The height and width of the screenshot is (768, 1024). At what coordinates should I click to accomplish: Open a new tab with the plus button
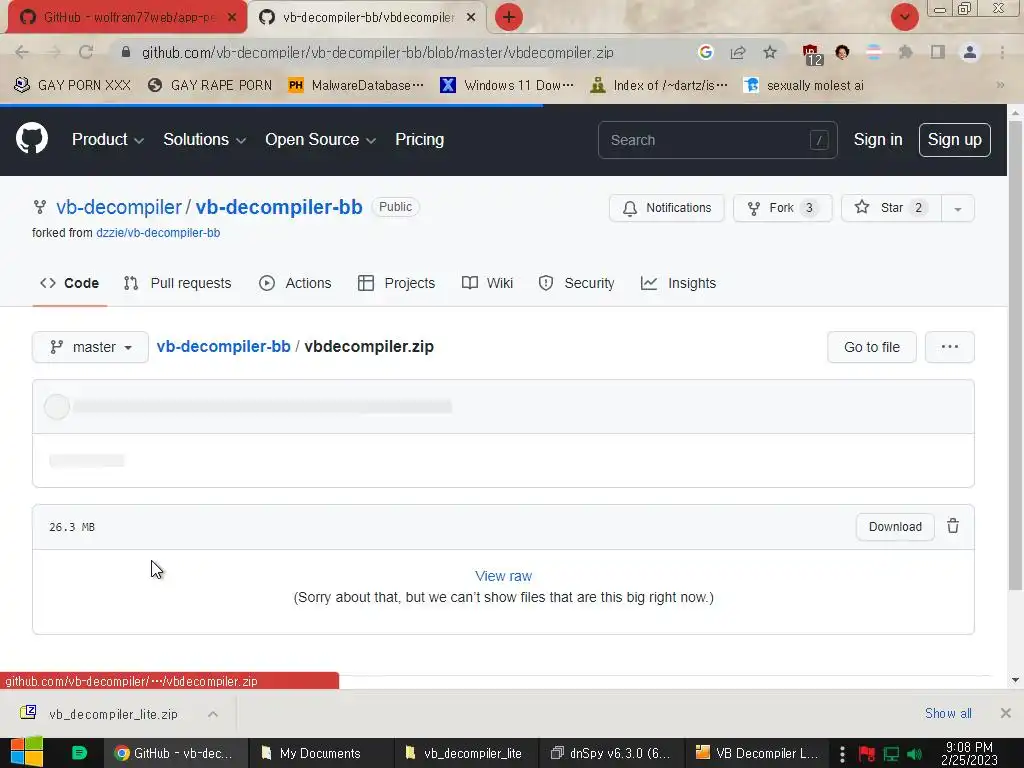tap(509, 17)
